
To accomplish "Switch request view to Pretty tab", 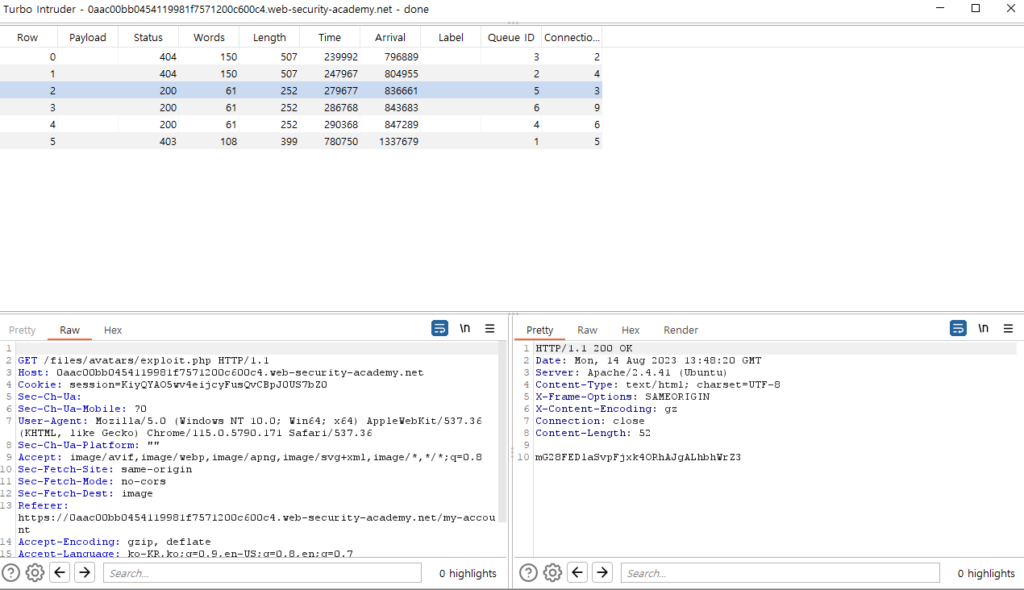I will point(22,330).
